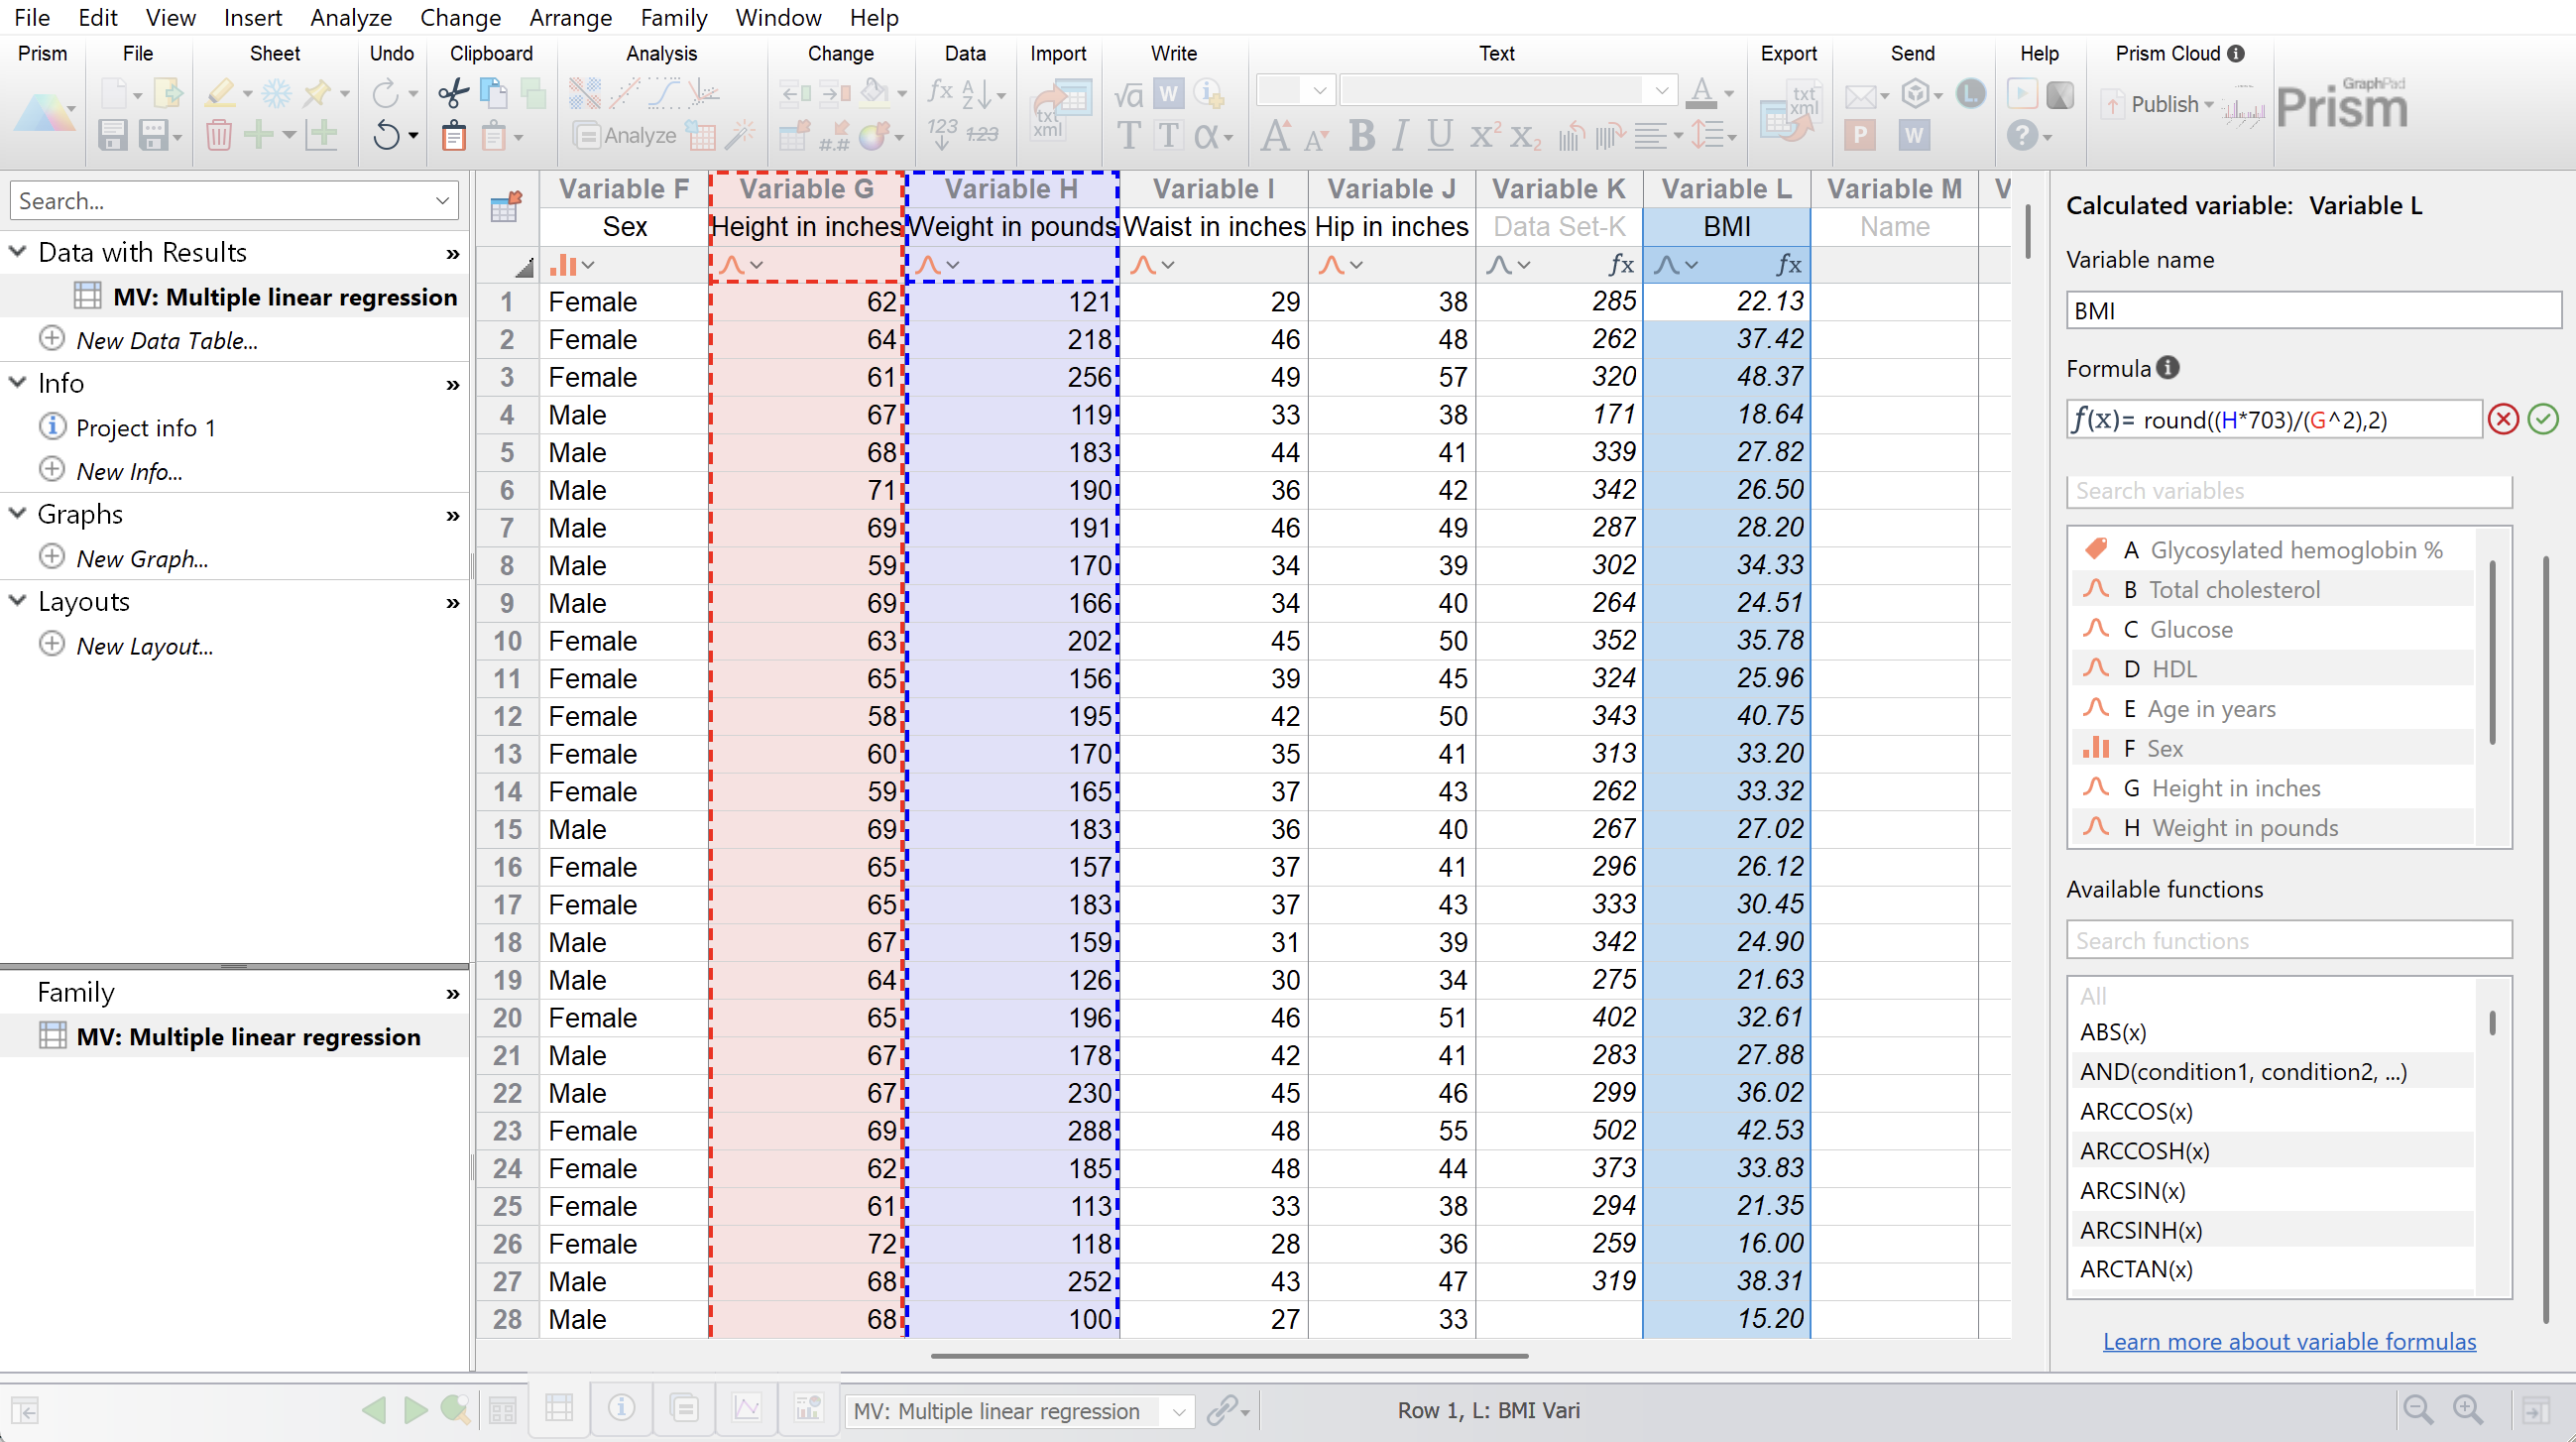Click the trash Delete sheet icon
Screen dimensions: 2576x1442
tap(219, 135)
